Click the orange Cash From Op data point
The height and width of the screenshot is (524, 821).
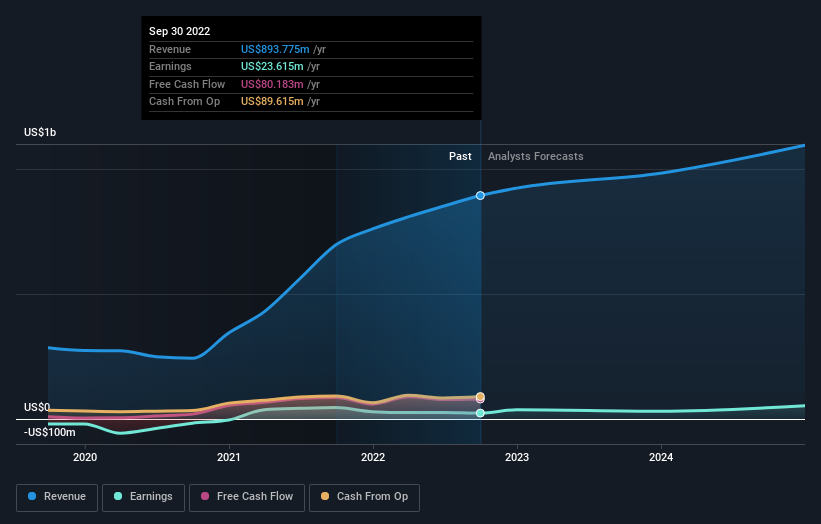pos(480,396)
